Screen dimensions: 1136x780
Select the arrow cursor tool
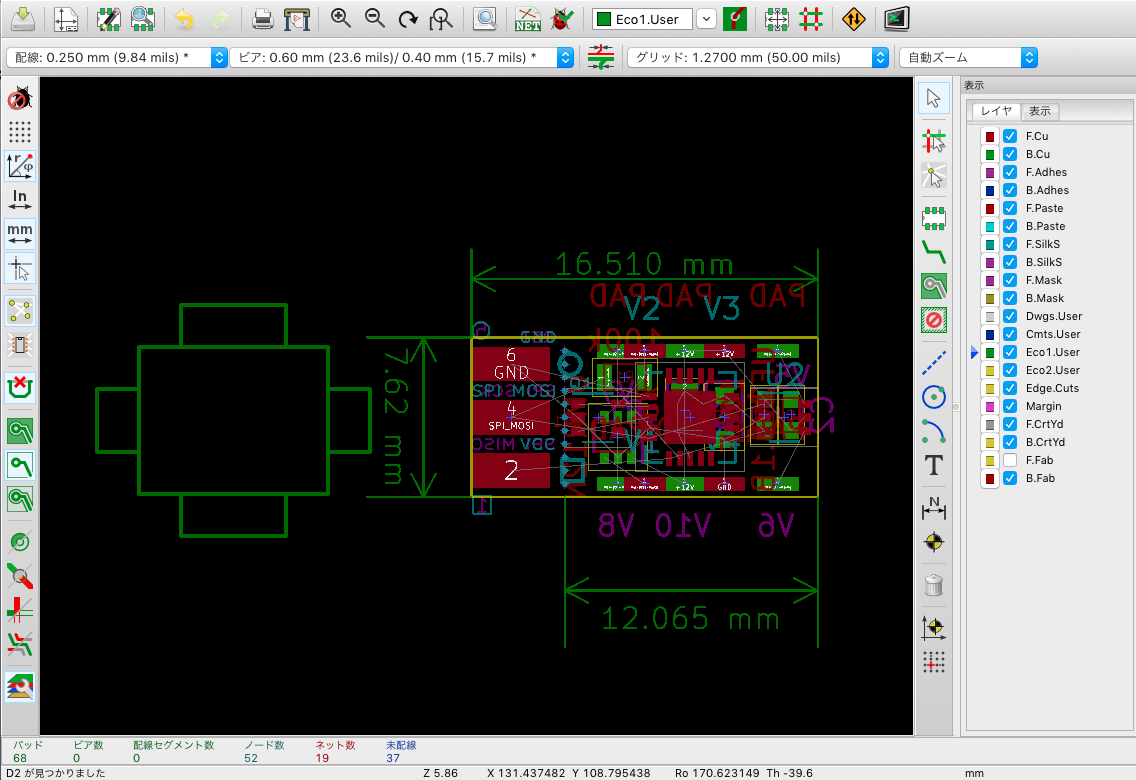[934, 98]
